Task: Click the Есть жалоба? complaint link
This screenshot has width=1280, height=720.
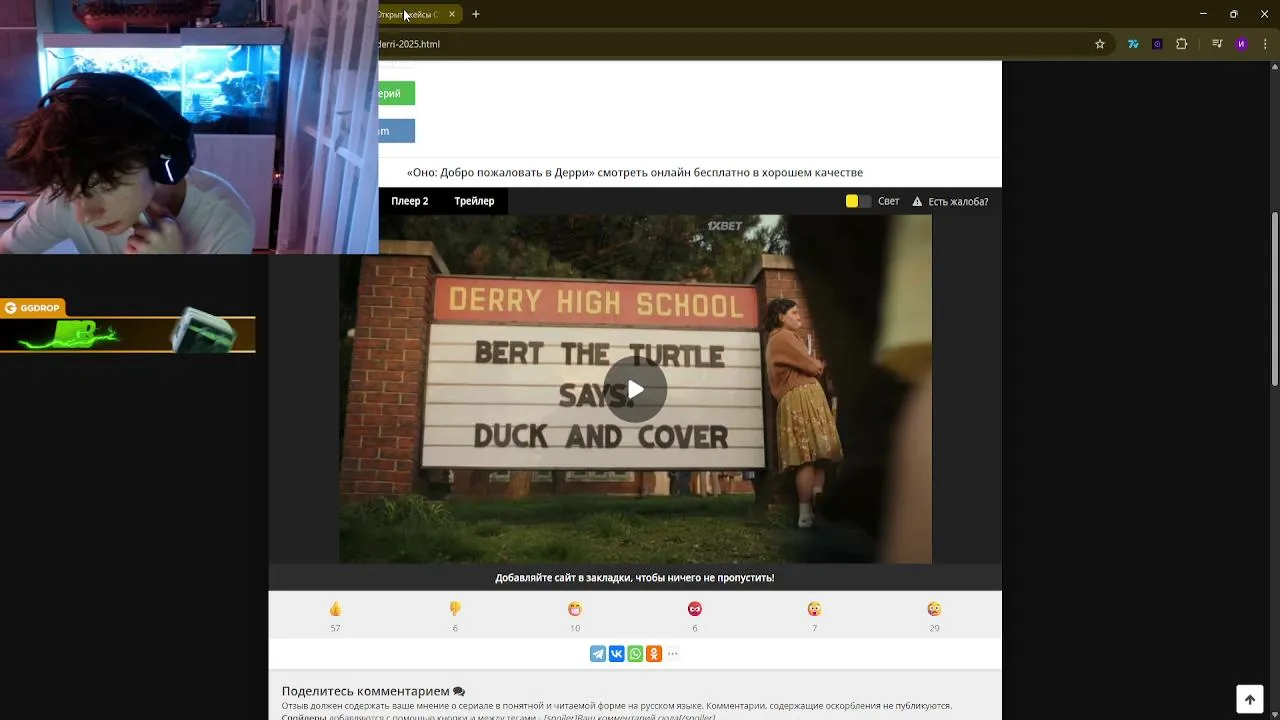Action: [958, 202]
